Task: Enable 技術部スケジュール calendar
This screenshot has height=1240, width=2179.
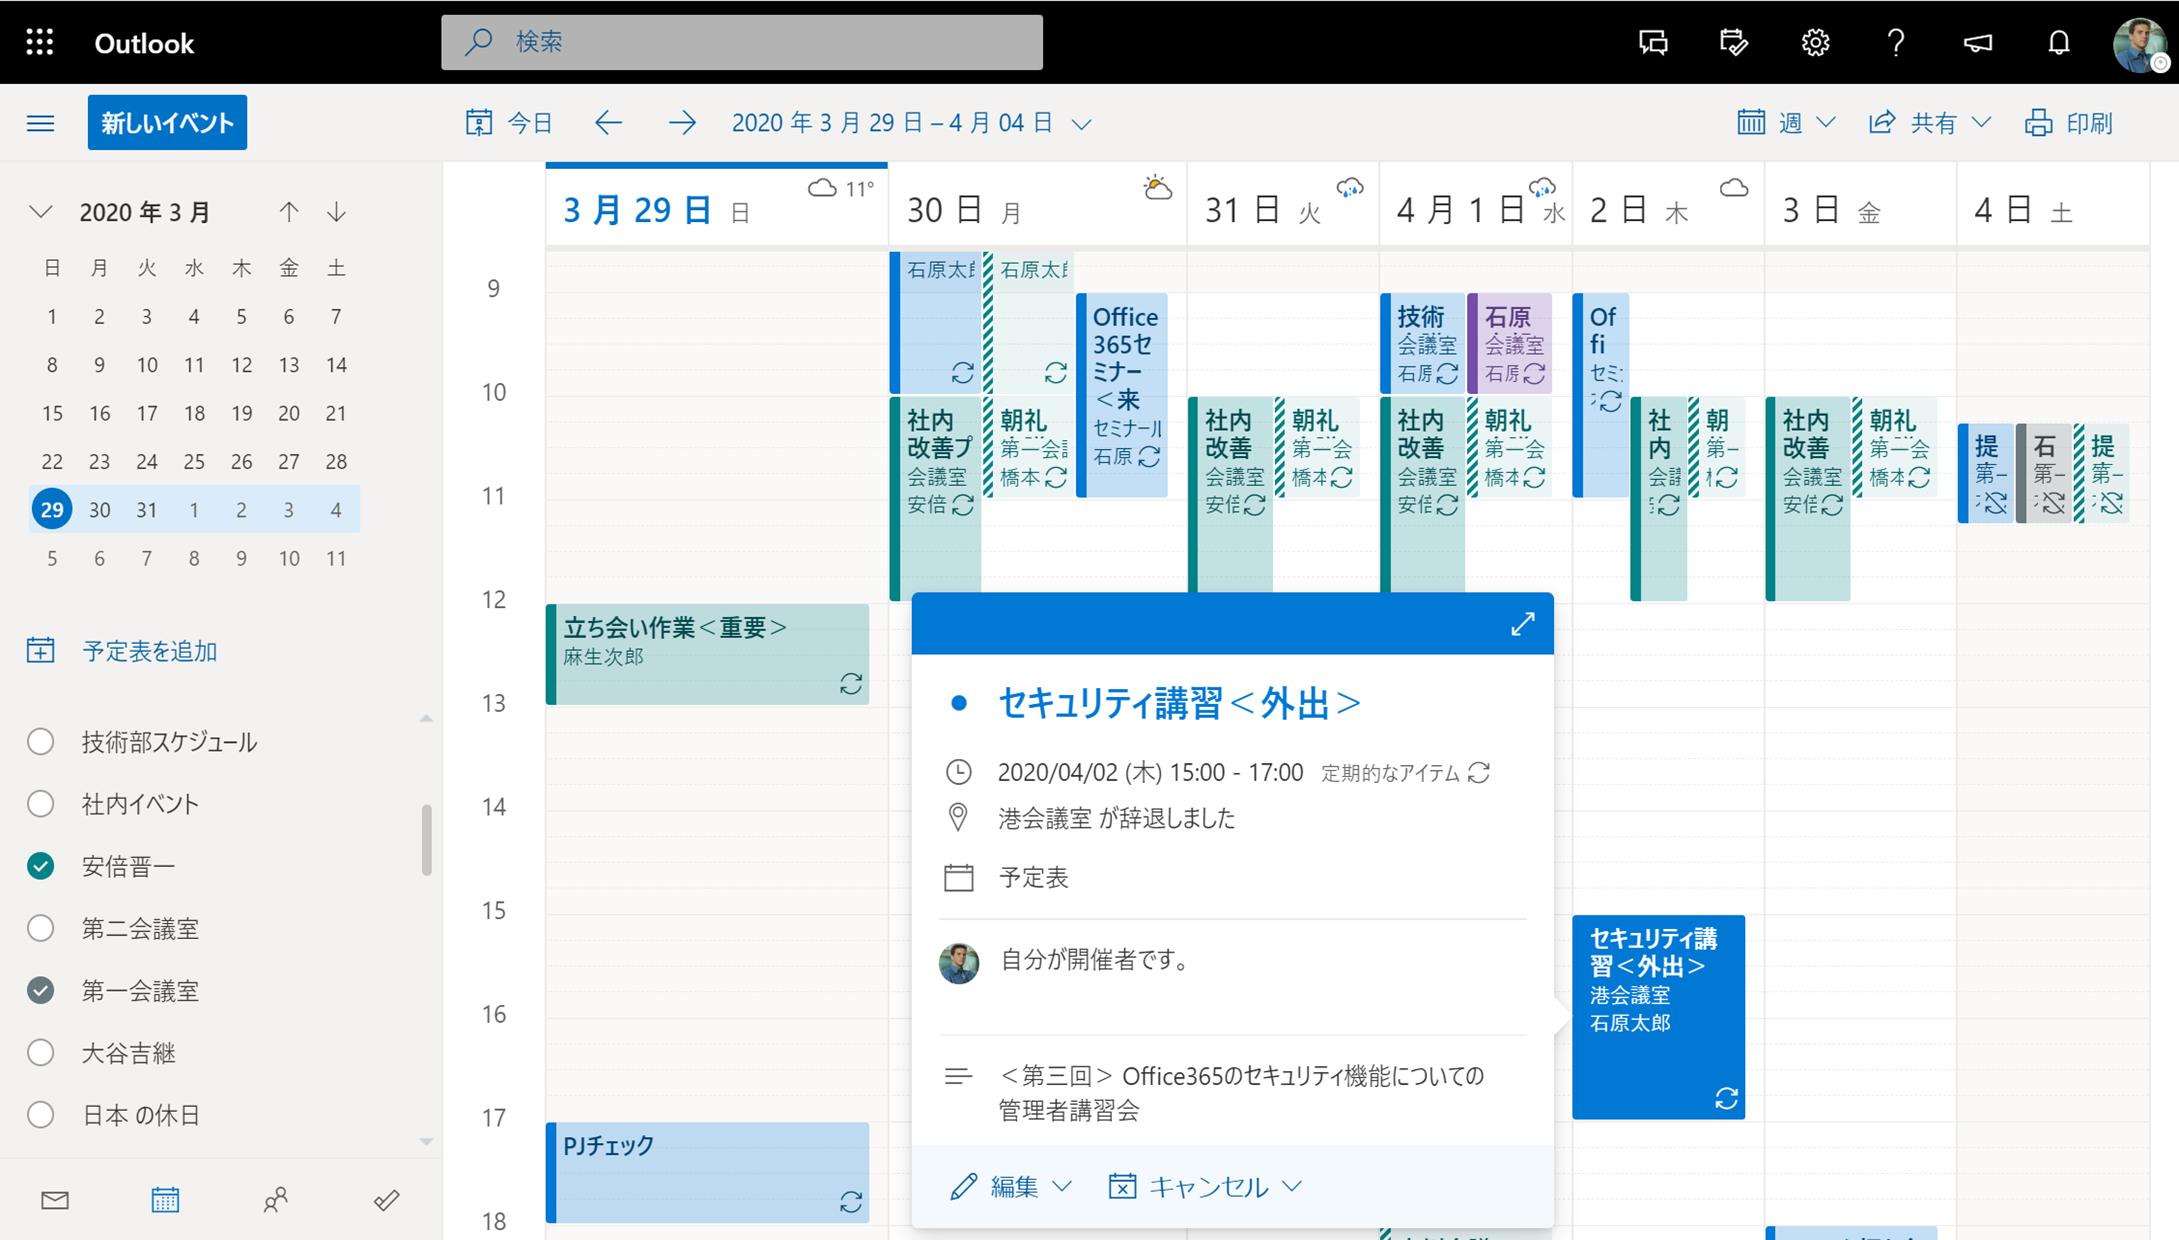Action: (41, 742)
